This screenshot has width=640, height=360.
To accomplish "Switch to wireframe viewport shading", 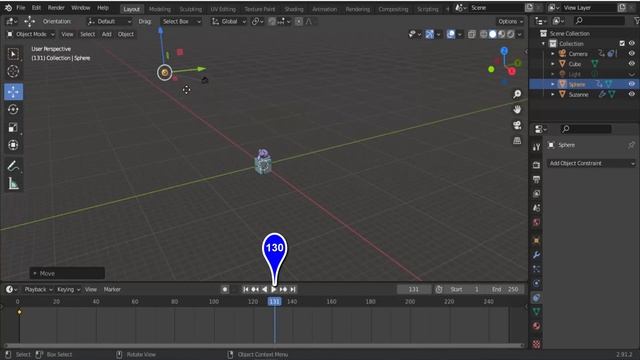I will [x=484, y=34].
